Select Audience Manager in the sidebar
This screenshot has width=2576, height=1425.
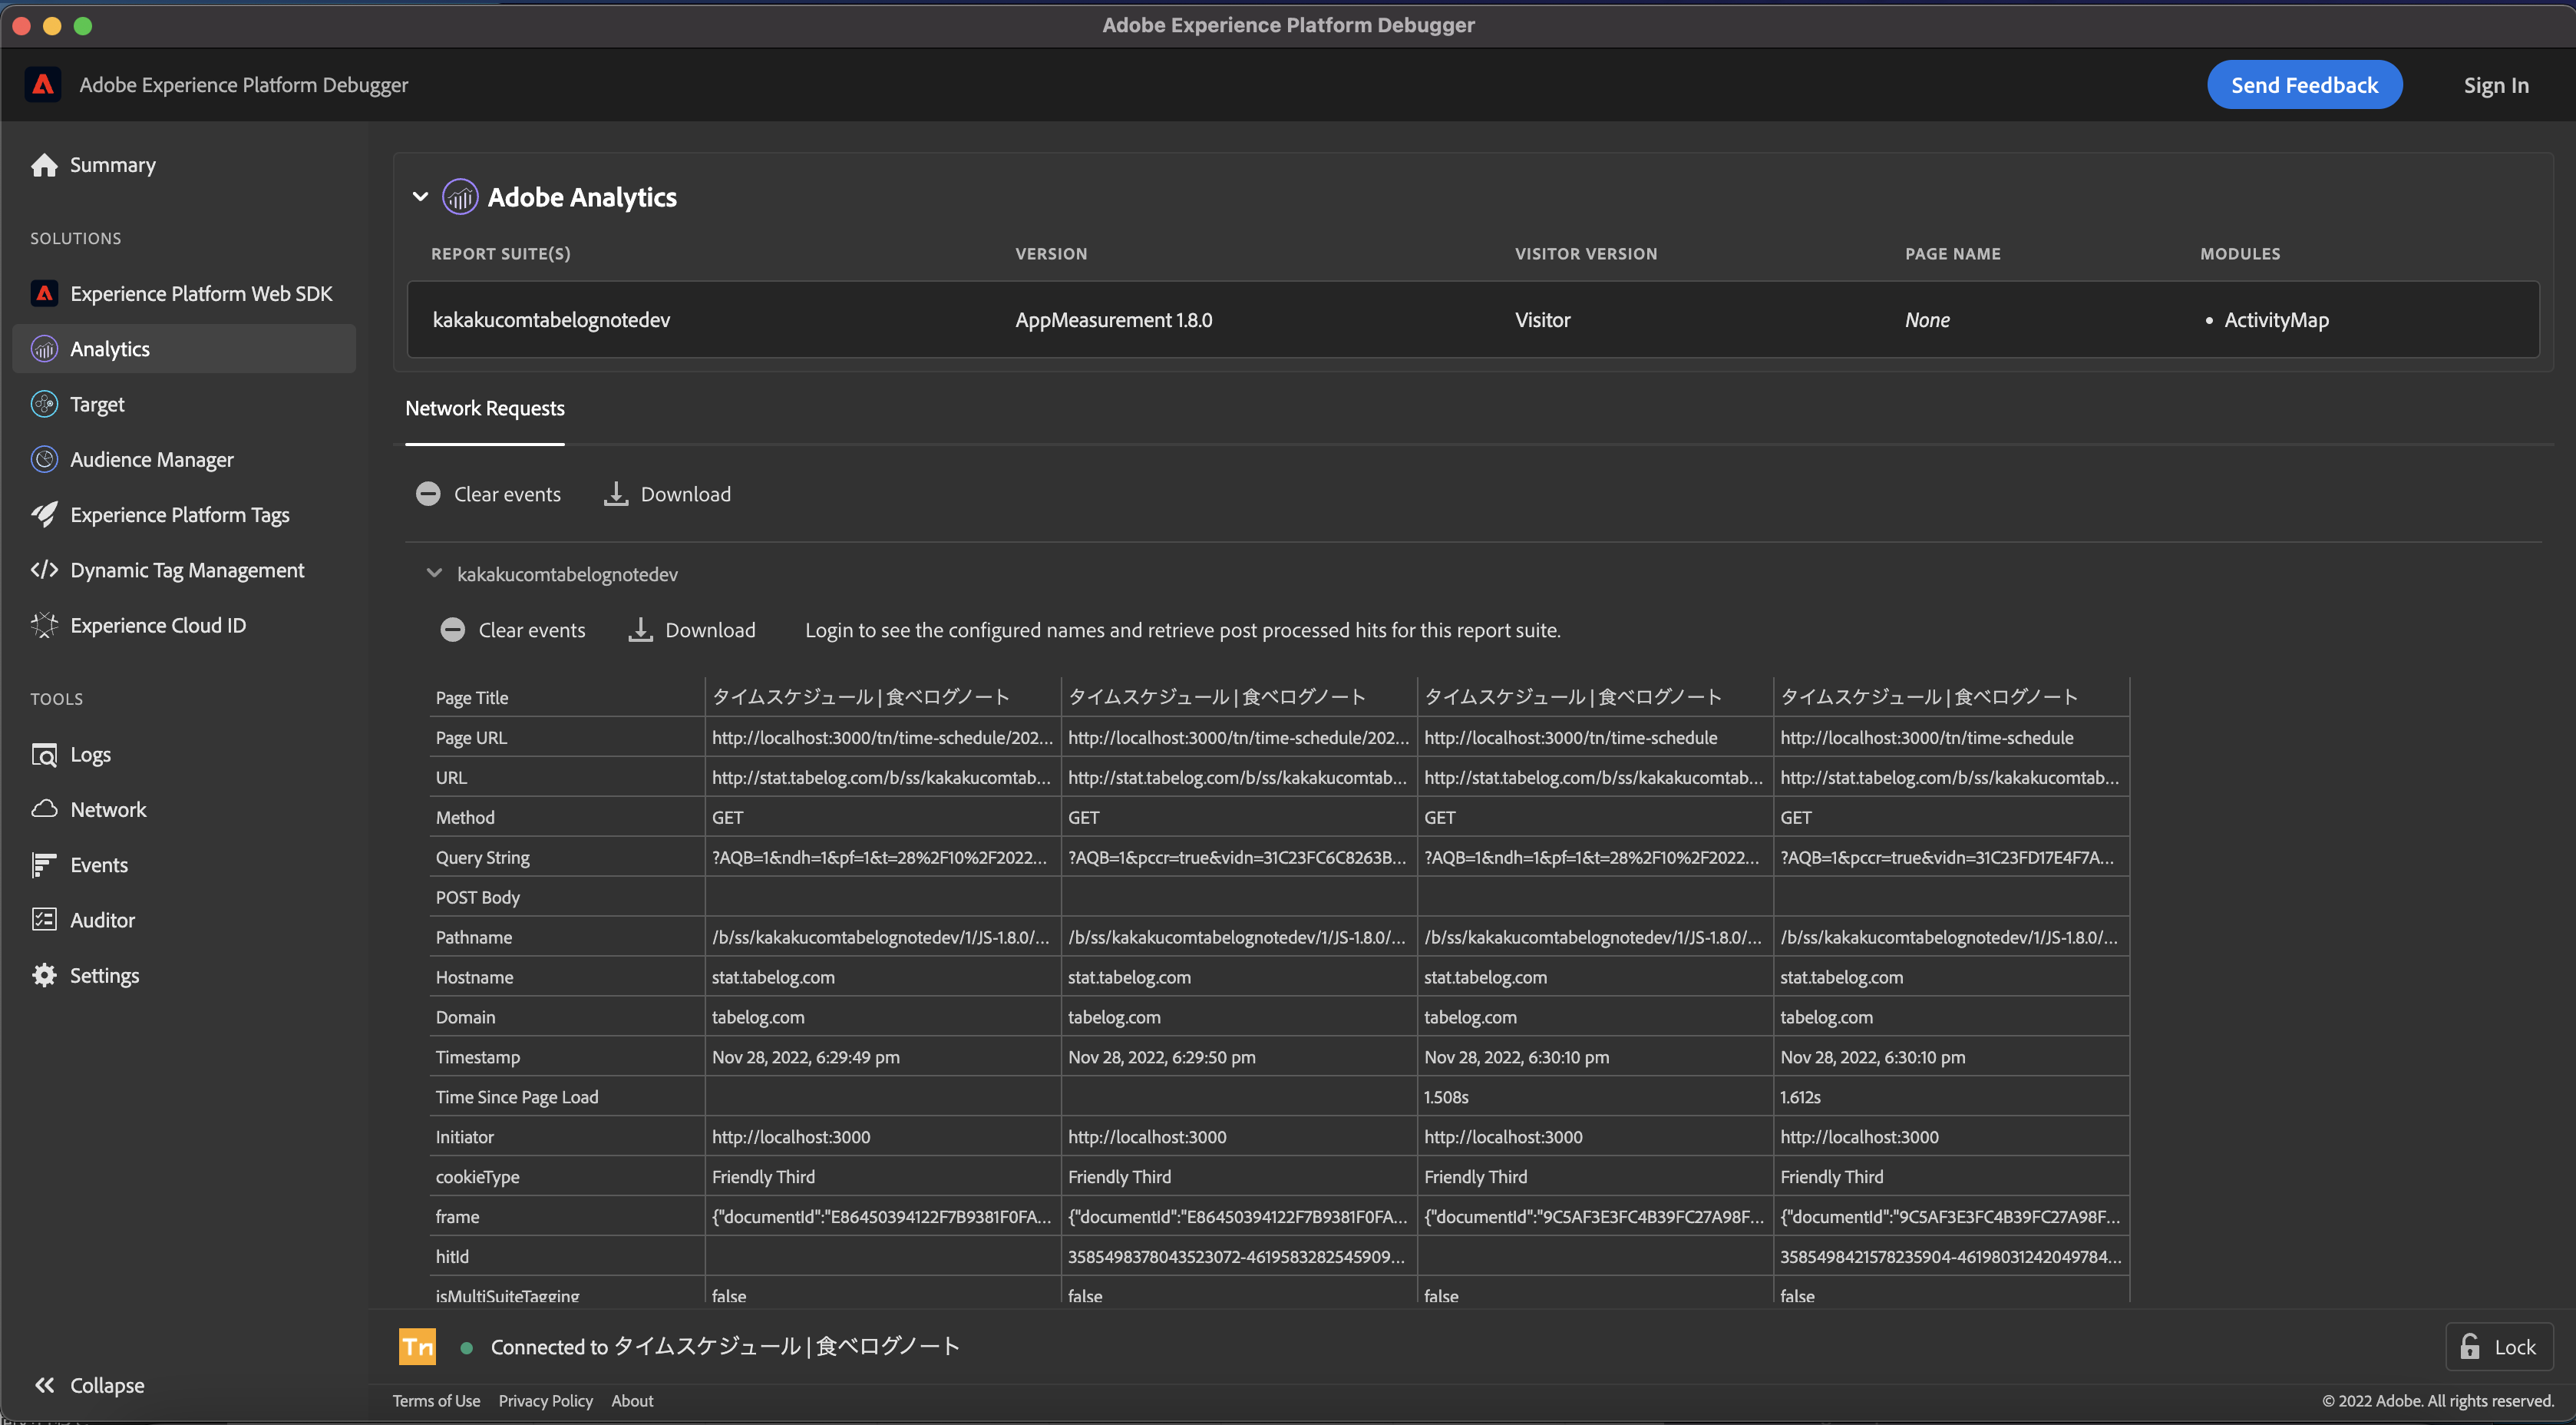click(150, 459)
